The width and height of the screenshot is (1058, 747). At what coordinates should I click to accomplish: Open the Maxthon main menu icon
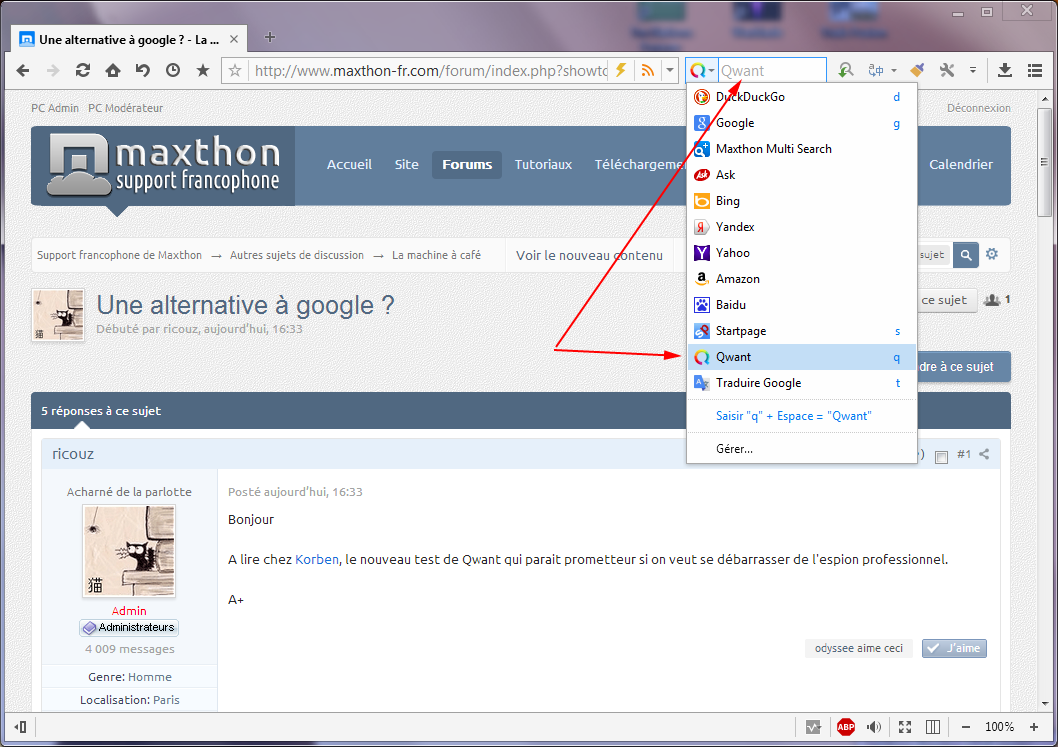tap(1035, 70)
